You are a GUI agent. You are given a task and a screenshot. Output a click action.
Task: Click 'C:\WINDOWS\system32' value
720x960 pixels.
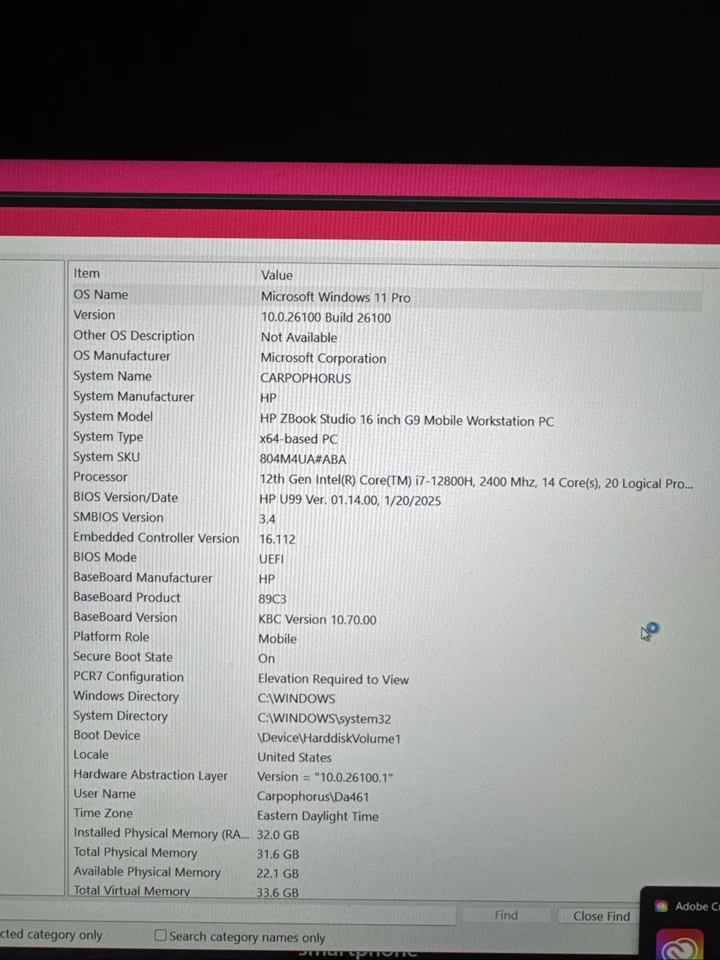tap(324, 718)
